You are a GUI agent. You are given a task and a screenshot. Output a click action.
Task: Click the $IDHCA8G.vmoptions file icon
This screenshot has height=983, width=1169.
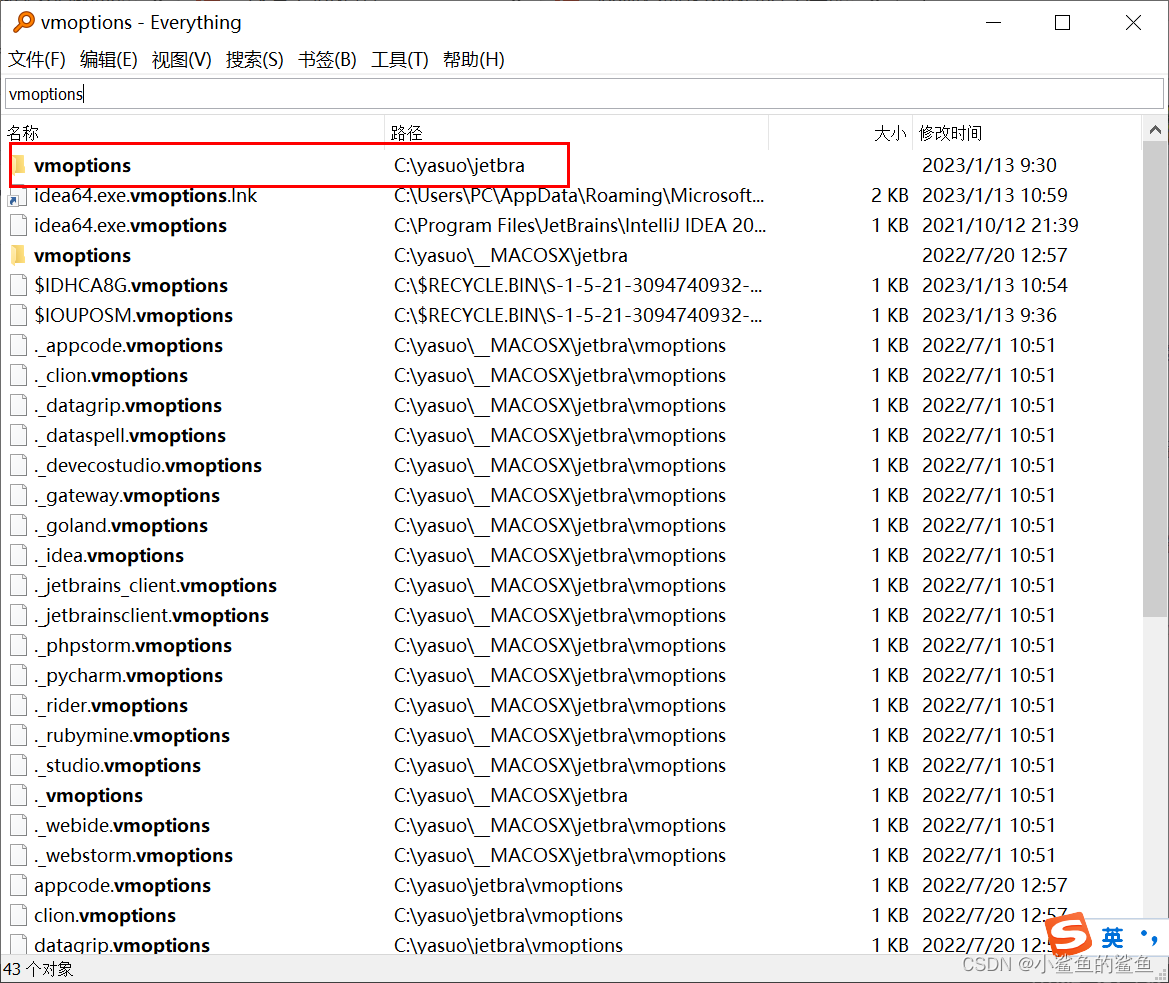(x=18, y=286)
